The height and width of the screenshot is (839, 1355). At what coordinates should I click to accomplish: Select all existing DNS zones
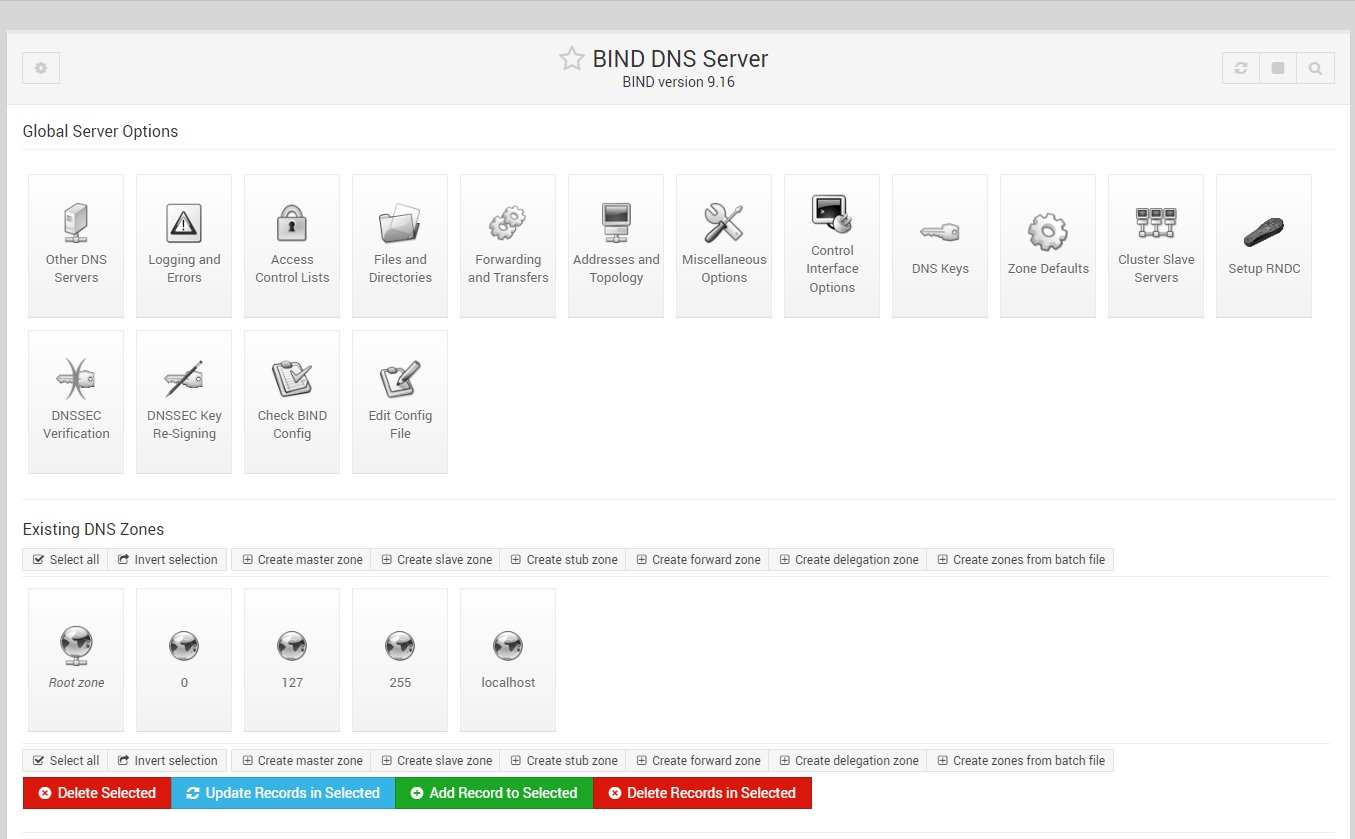click(x=64, y=559)
